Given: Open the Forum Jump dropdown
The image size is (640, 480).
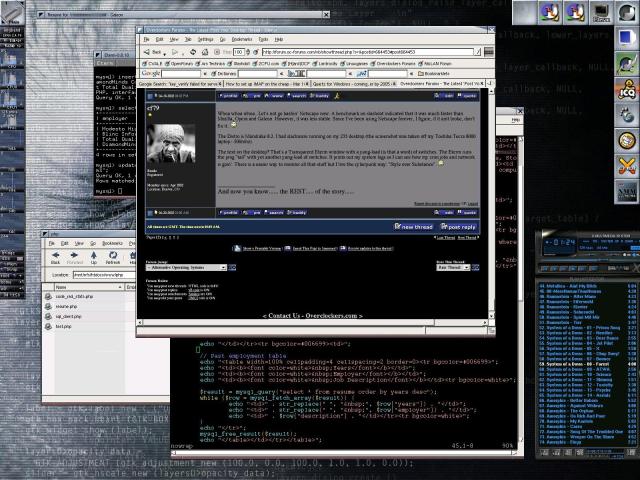Looking at the screenshot, I should 186,267.
